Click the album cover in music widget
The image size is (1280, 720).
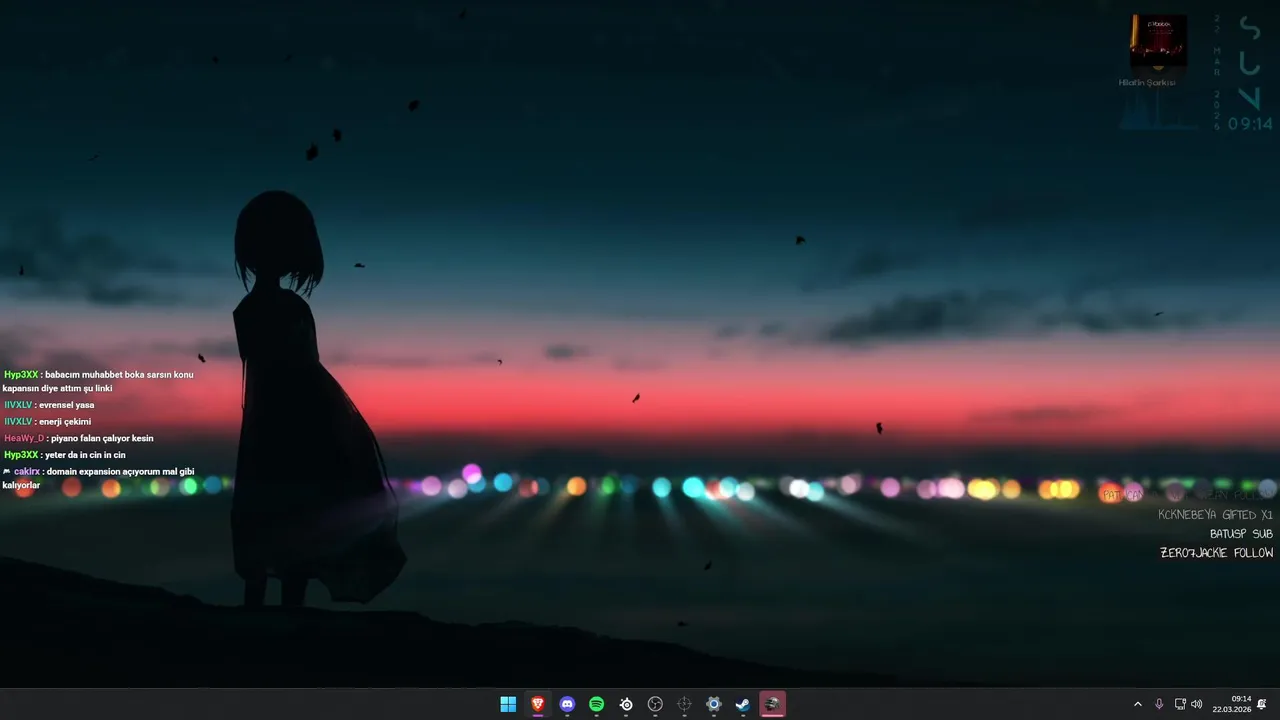pos(1158,41)
